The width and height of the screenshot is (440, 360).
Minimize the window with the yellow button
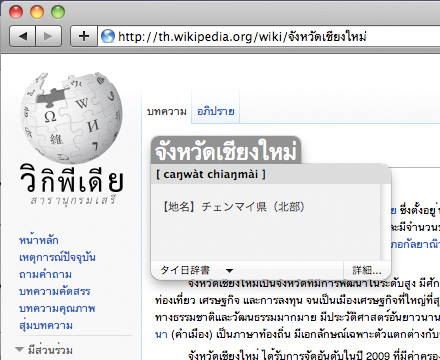coord(37,12)
